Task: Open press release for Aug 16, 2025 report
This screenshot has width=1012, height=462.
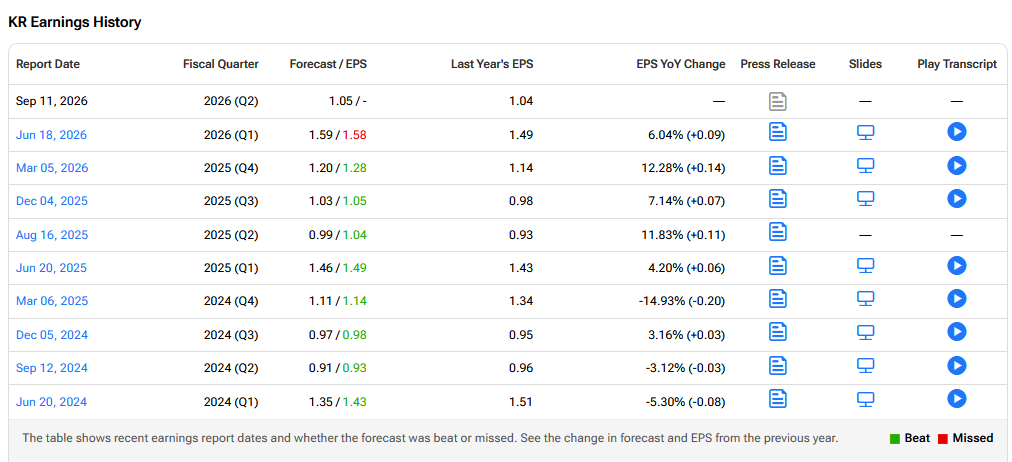Action: 778,232
